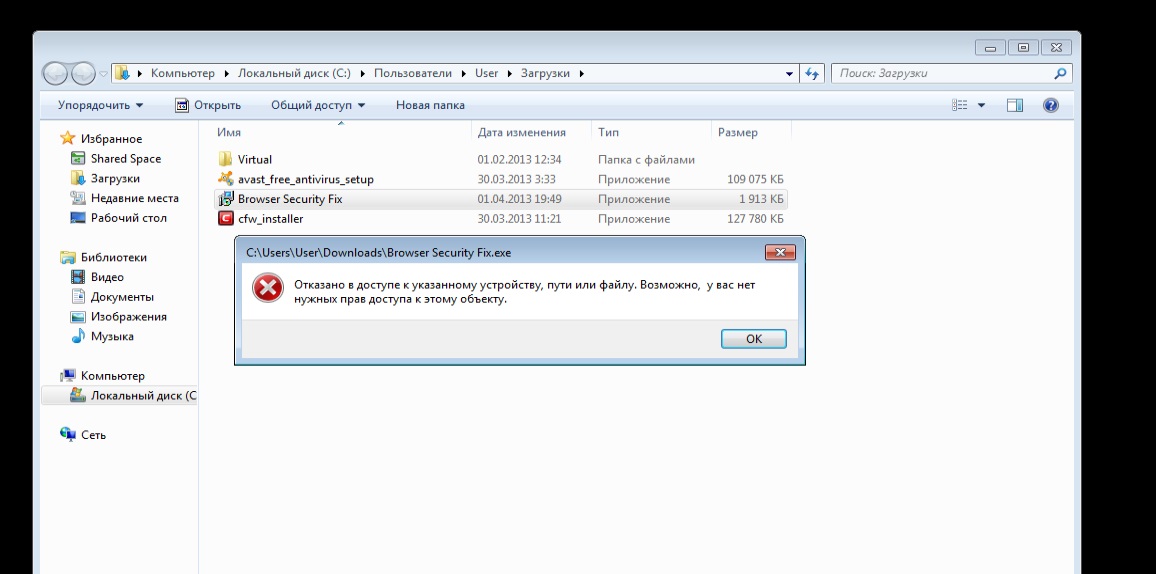Click the Папка с файлами type cell

tap(646, 159)
